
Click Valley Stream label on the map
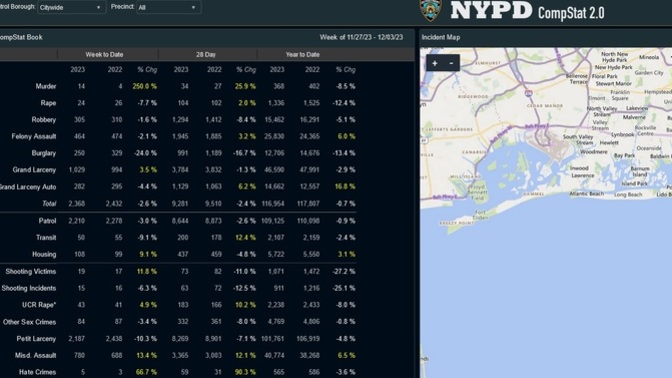[x=600, y=125]
